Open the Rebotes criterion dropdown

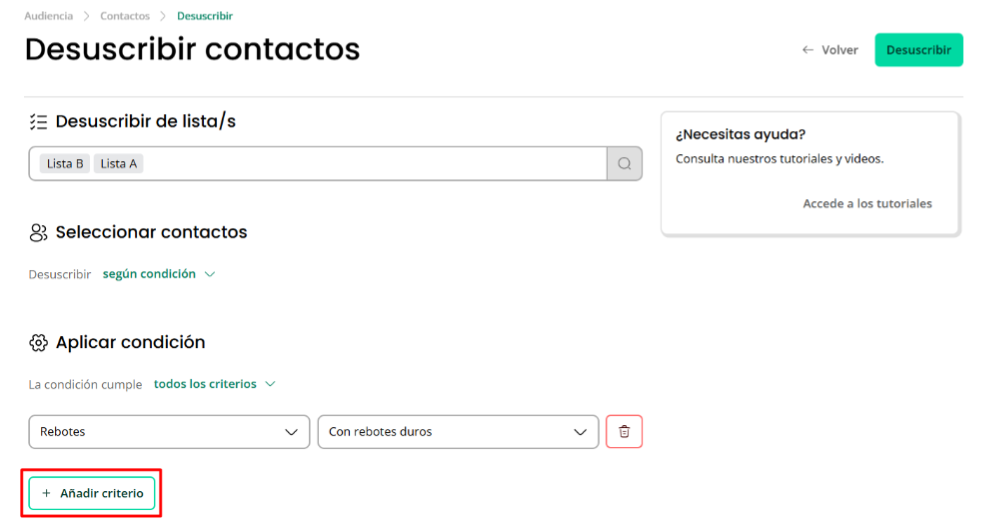coord(169,432)
